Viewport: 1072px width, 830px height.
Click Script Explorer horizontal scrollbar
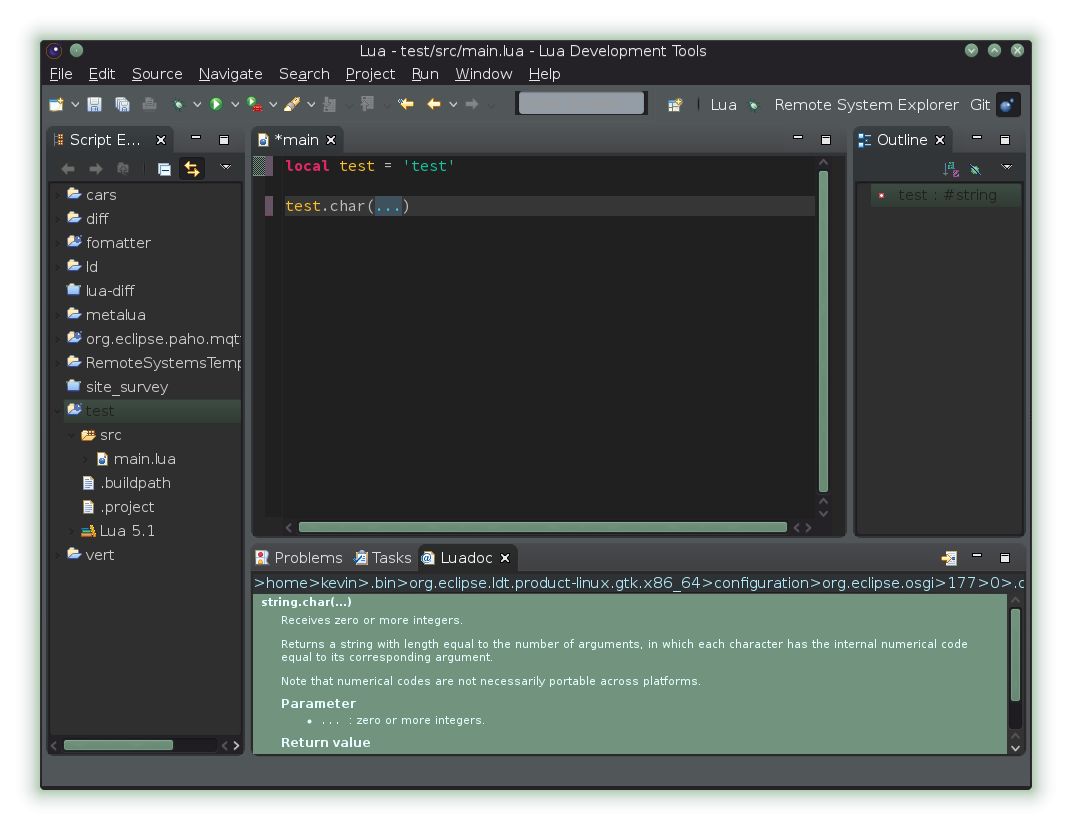tap(118, 745)
